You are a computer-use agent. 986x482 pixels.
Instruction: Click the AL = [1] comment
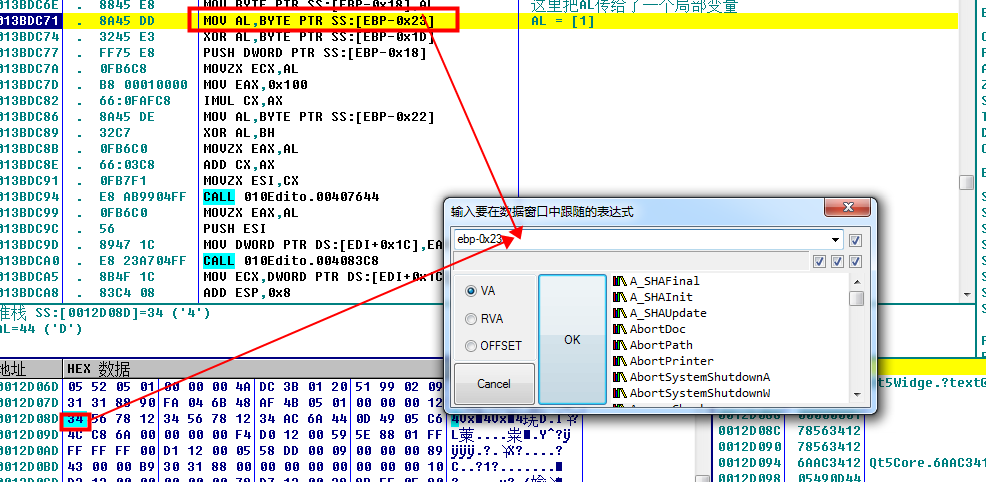pos(562,21)
